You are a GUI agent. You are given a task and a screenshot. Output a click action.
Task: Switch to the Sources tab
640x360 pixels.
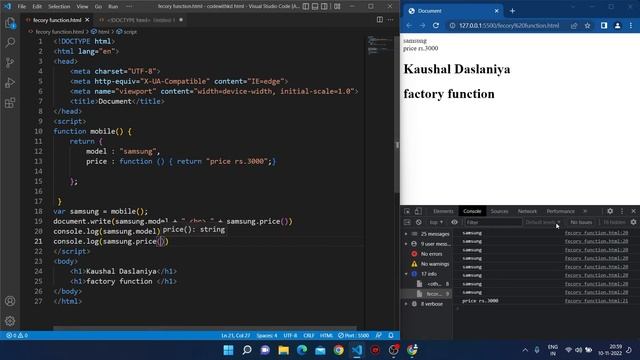(499, 211)
